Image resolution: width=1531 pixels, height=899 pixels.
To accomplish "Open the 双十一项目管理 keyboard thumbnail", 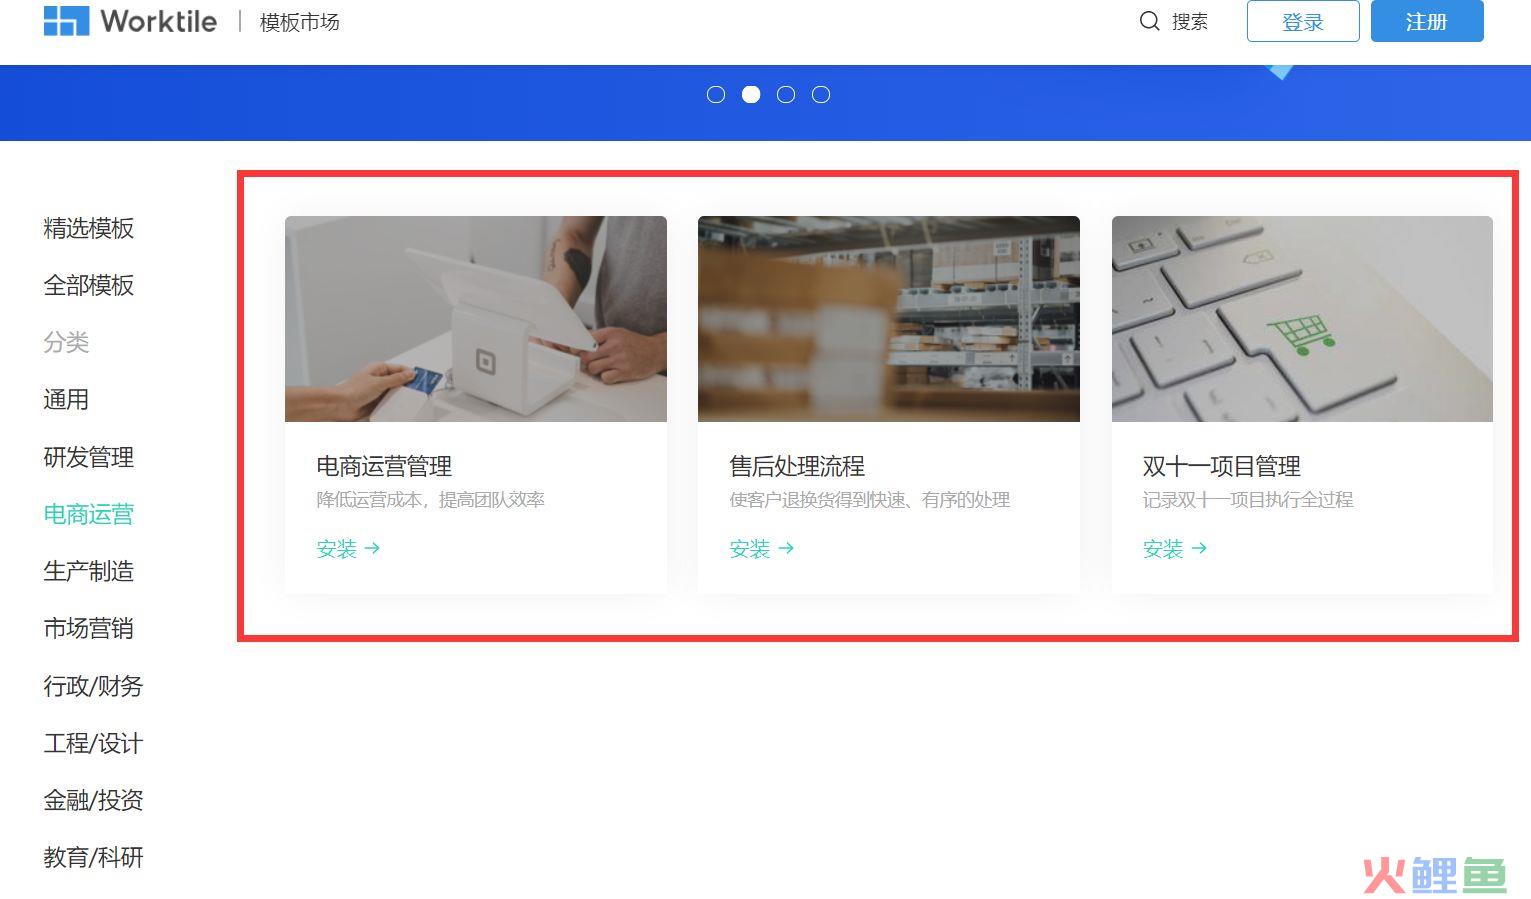I will tap(1302, 319).
